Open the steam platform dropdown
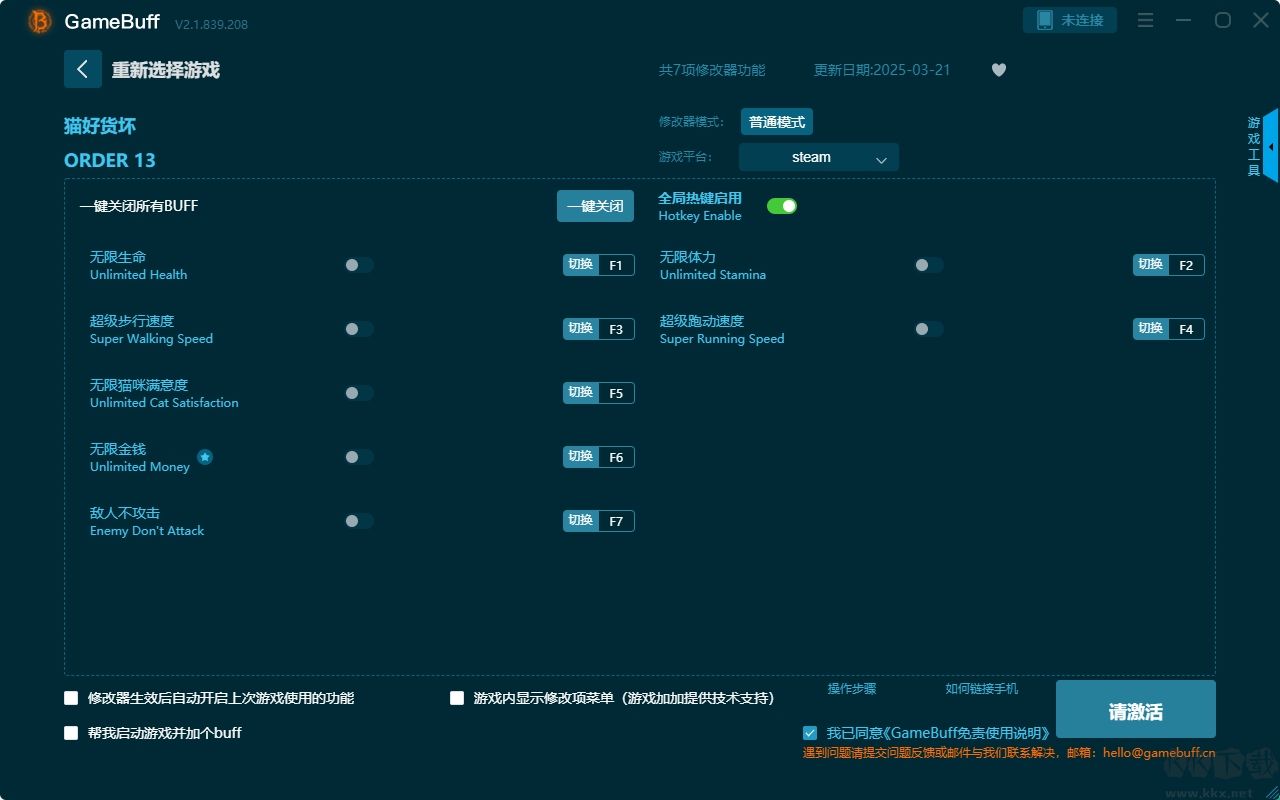The height and width of the screenshot is (800, 1280). click(818, 157)
